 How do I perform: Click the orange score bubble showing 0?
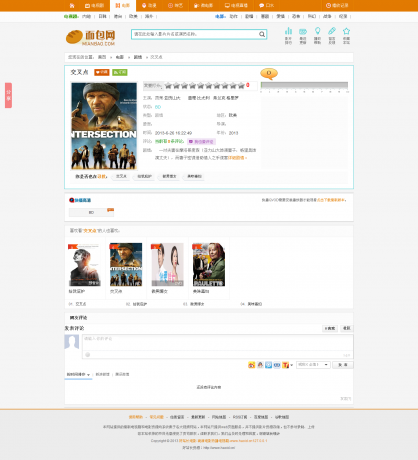click(x=269, y=73)
